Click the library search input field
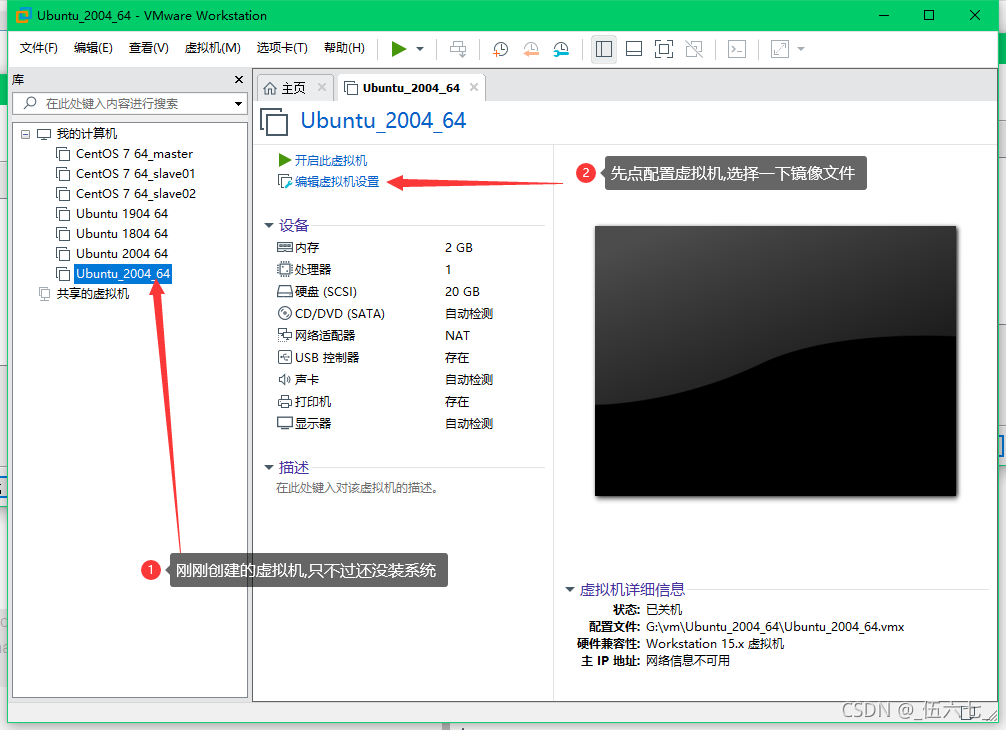The image size is (1006, 730). pos(130,103)
